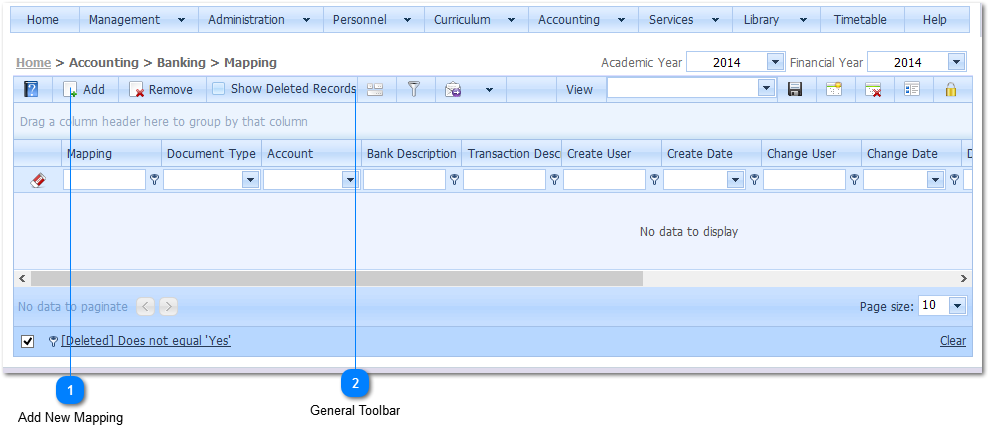Screen dimensions: 990x441
Task: Click the Remove mapping button
Action: point(161,90)
